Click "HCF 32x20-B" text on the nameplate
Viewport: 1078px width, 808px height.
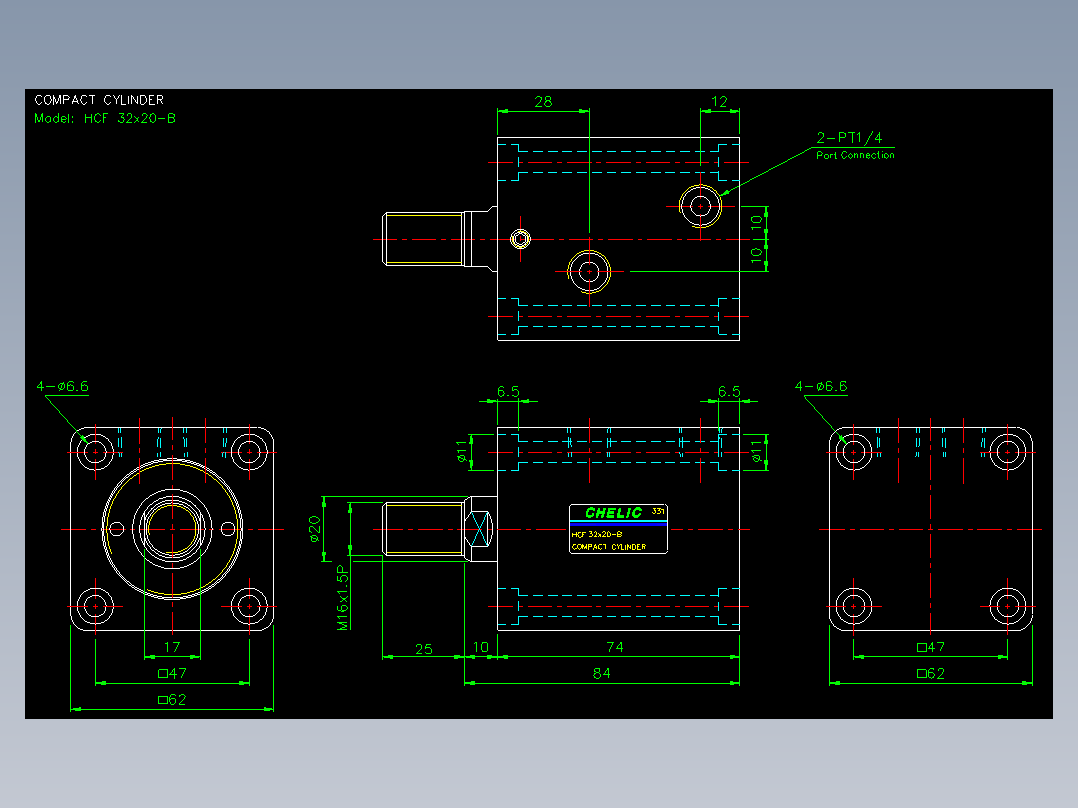click(597, 534)
